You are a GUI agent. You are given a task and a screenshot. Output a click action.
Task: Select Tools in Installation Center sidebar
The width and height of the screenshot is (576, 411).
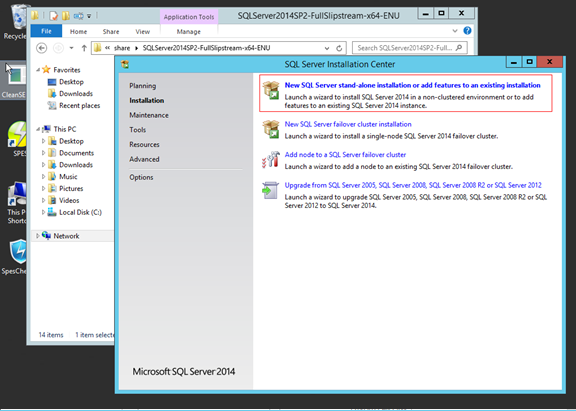pos(137,130)
